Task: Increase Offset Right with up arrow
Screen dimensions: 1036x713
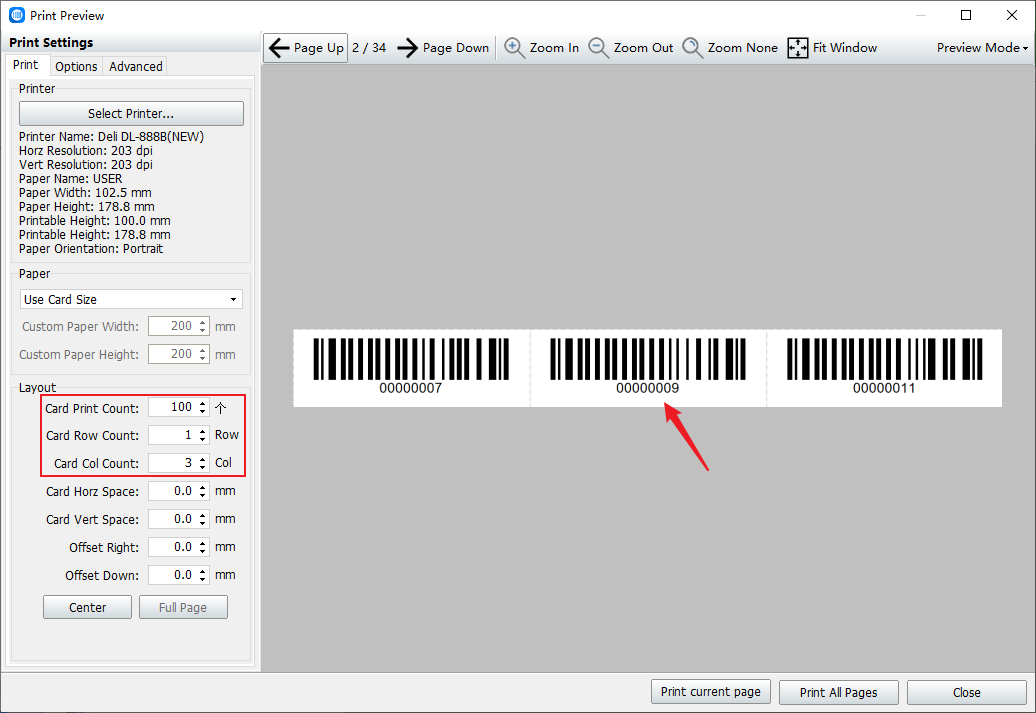Action: pyautogui.click(x=203, y=543)
